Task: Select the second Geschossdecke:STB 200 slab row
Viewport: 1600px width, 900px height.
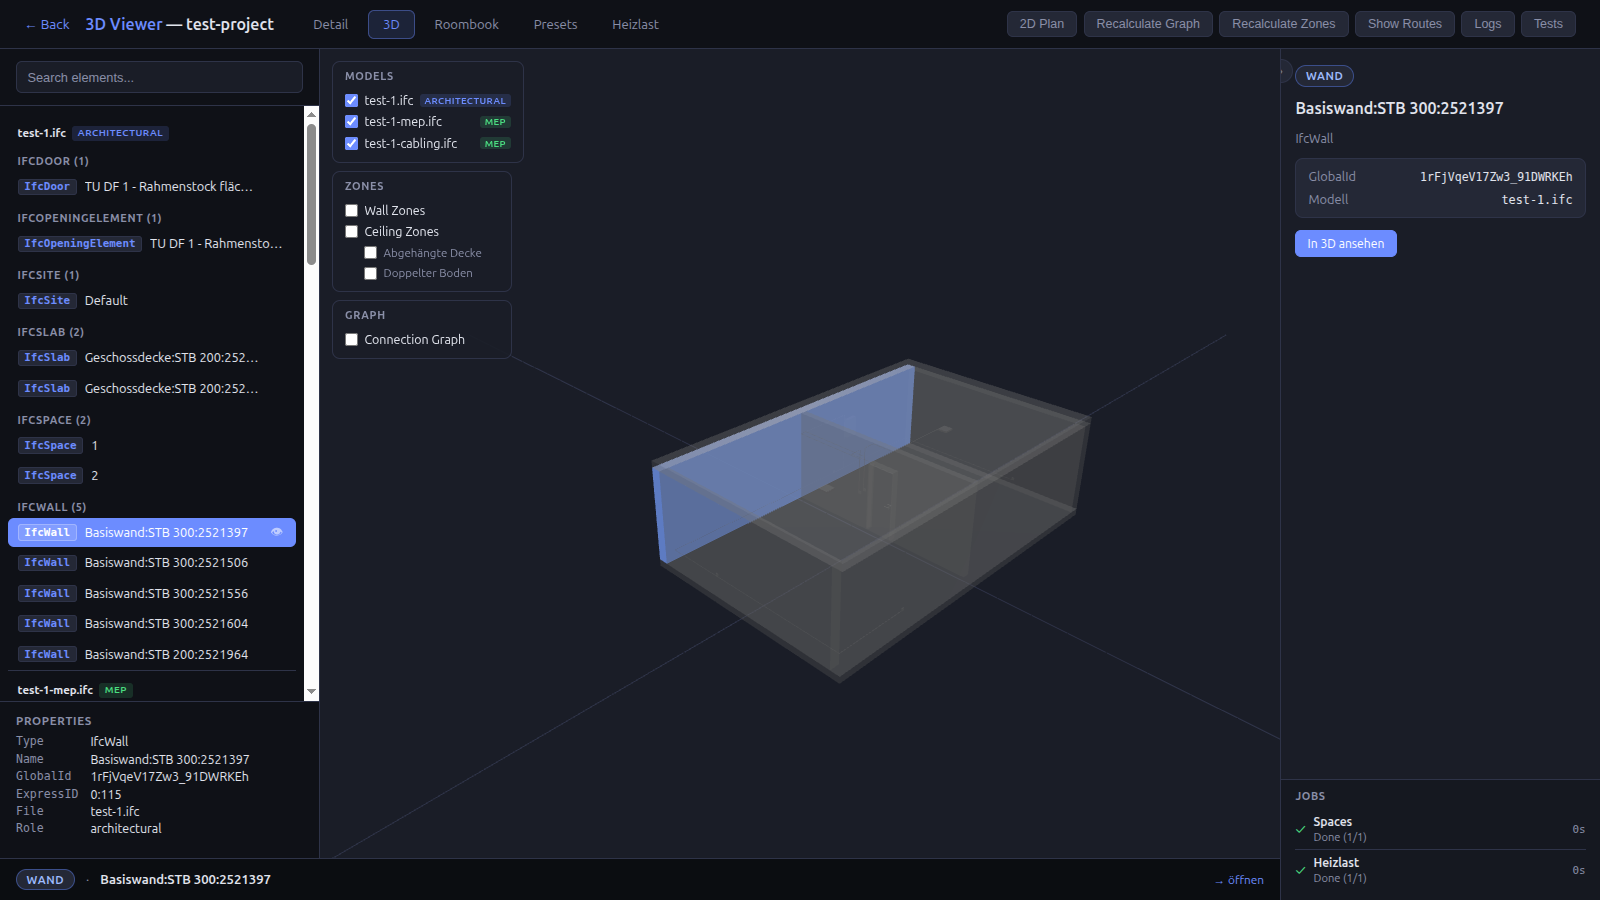Action: (152, 388)
